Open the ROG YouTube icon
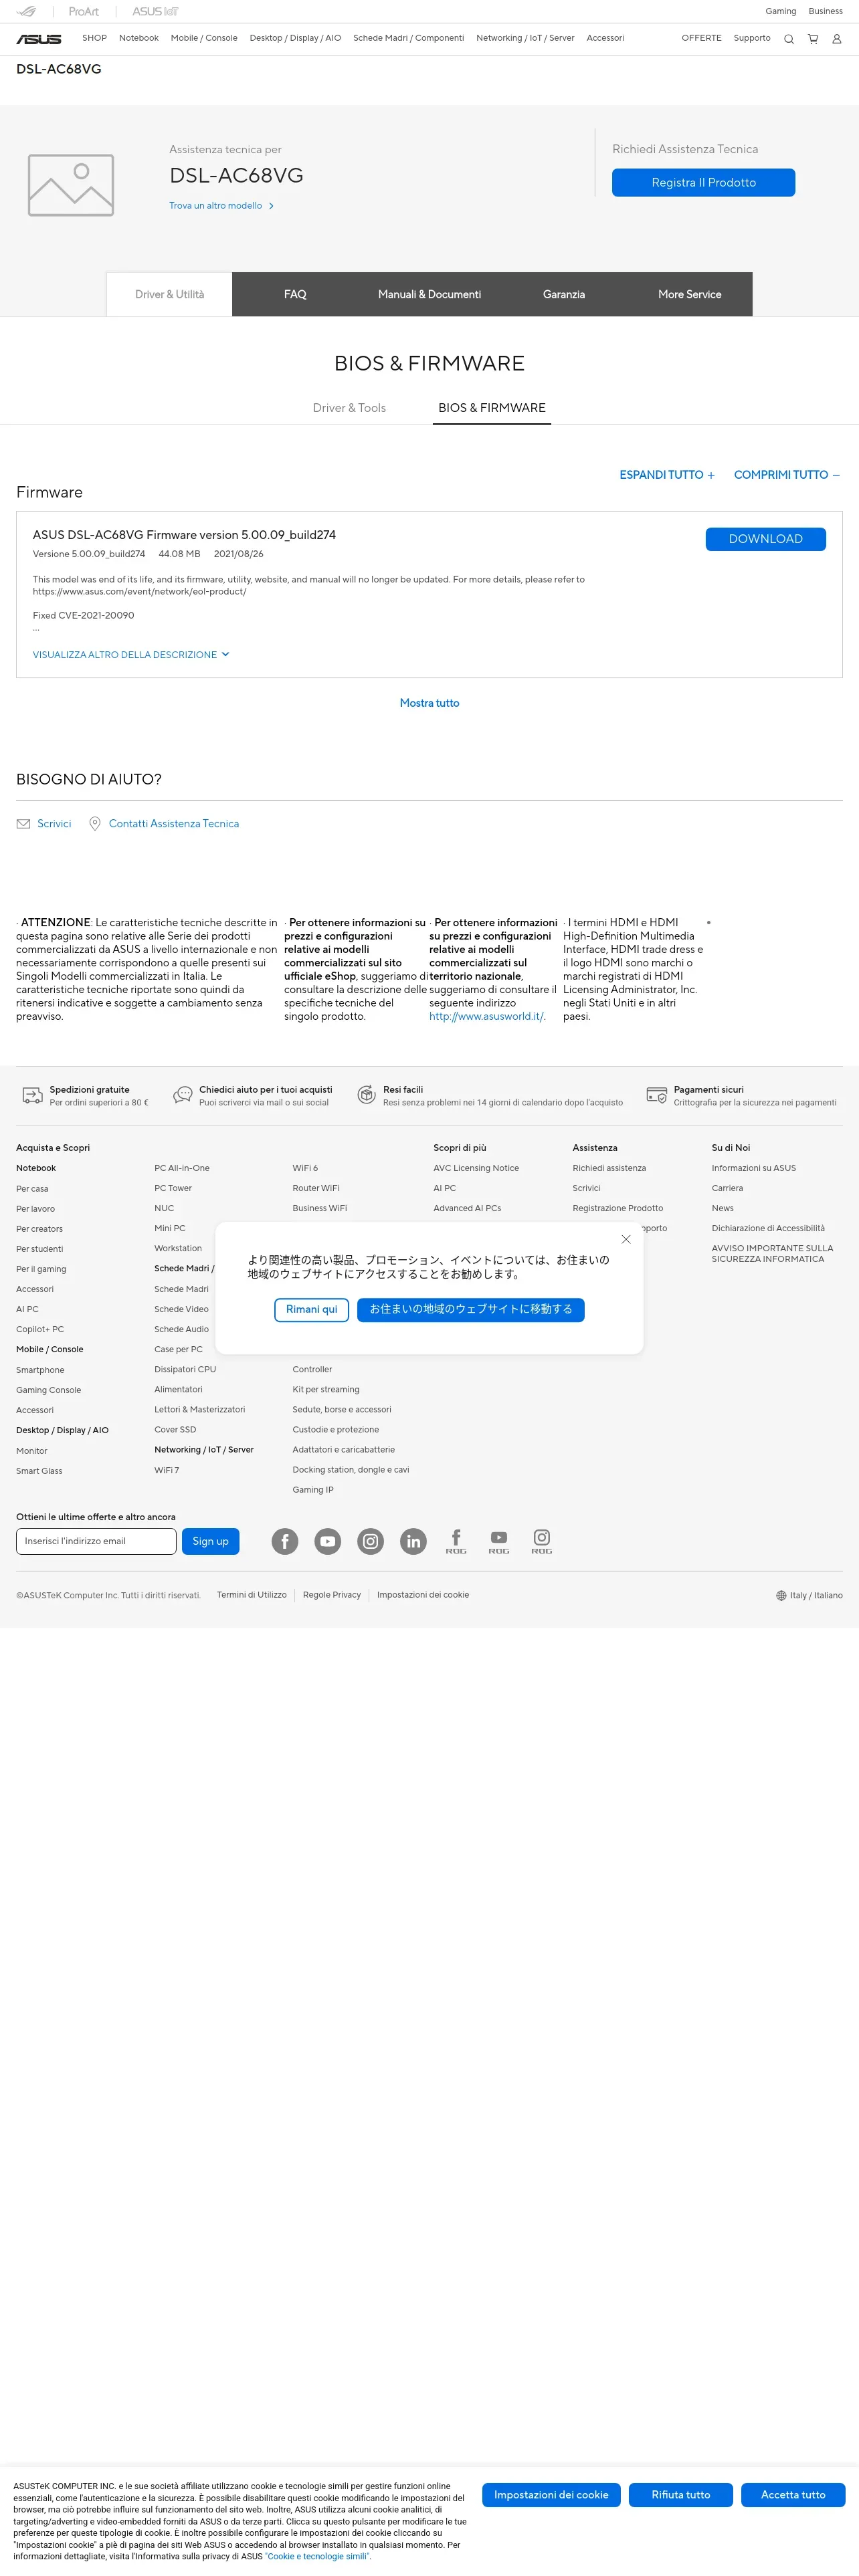Screen dimensions: 859x2576 (499, 1541)
